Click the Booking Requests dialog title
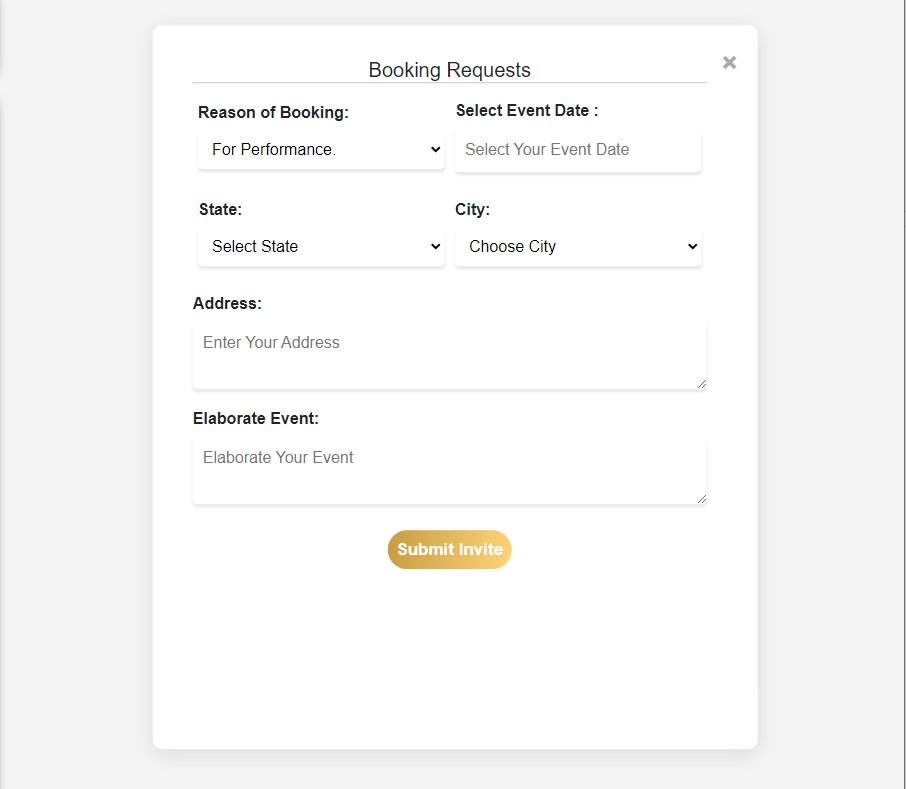 click(x=449, y=70)
